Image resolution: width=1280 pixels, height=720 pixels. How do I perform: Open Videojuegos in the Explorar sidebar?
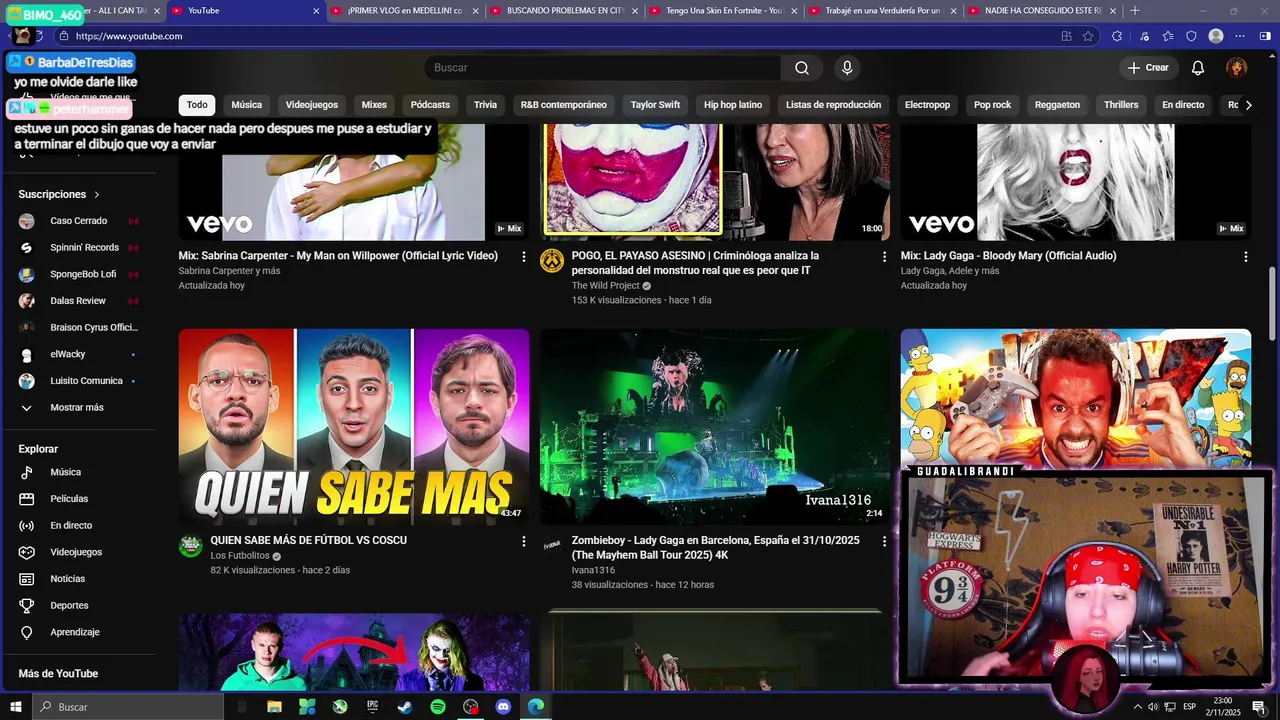pyautogui.click(x=77, y=552)
